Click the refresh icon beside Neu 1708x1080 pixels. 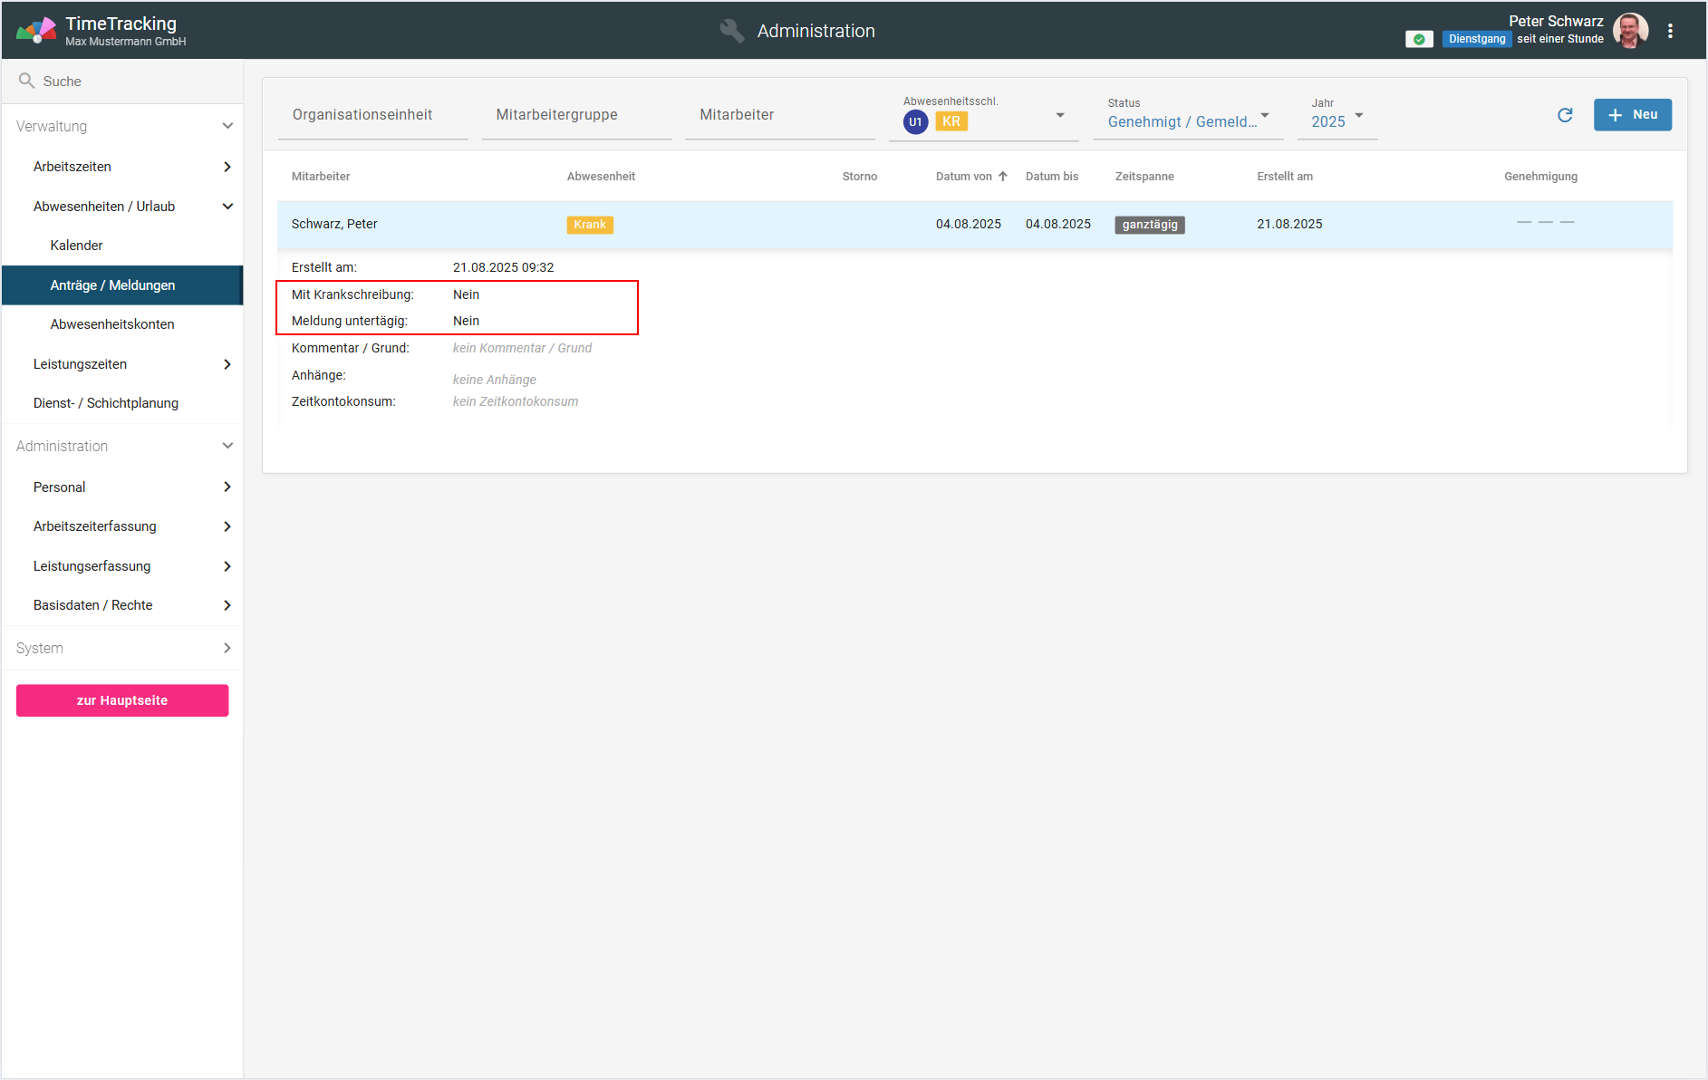(x=1565, y=115)
